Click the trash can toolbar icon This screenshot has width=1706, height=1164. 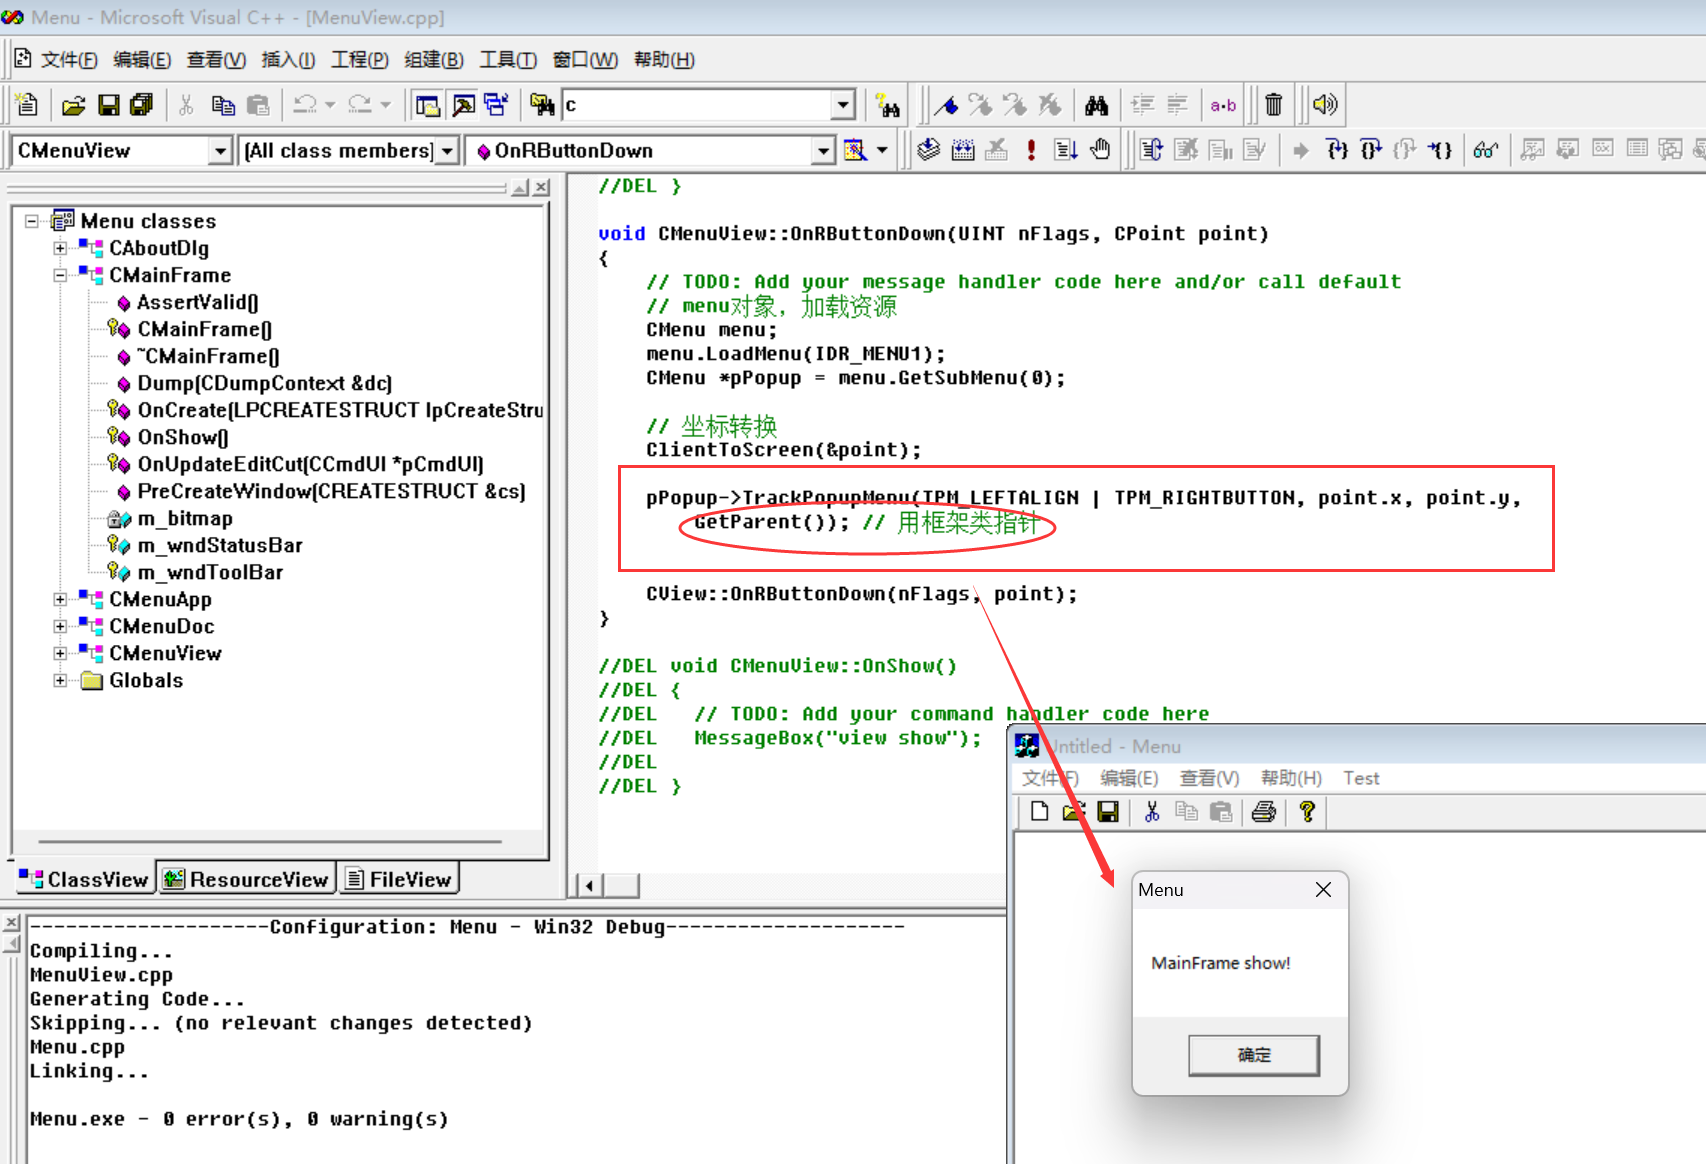click(1273, 104)
